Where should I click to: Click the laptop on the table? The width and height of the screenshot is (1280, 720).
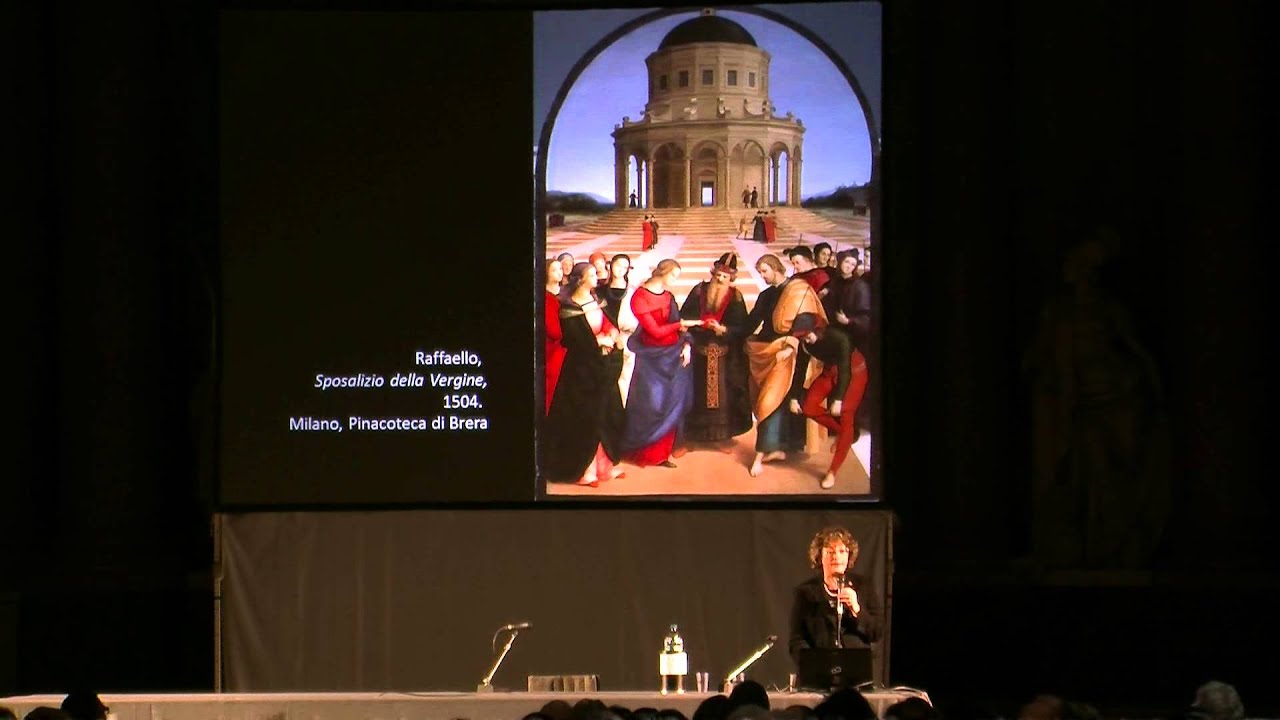point(834,668)
